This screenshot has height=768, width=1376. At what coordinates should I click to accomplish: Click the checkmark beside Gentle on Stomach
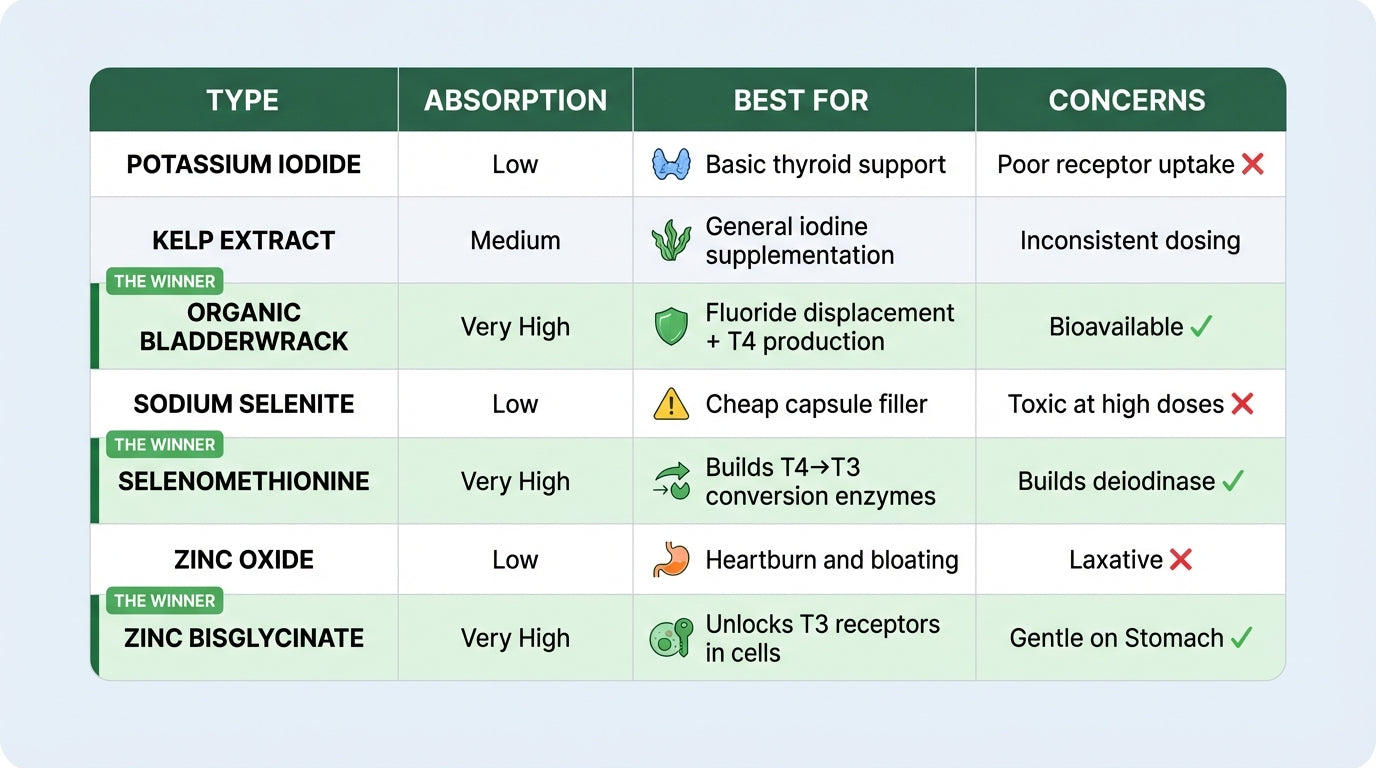1241,637
